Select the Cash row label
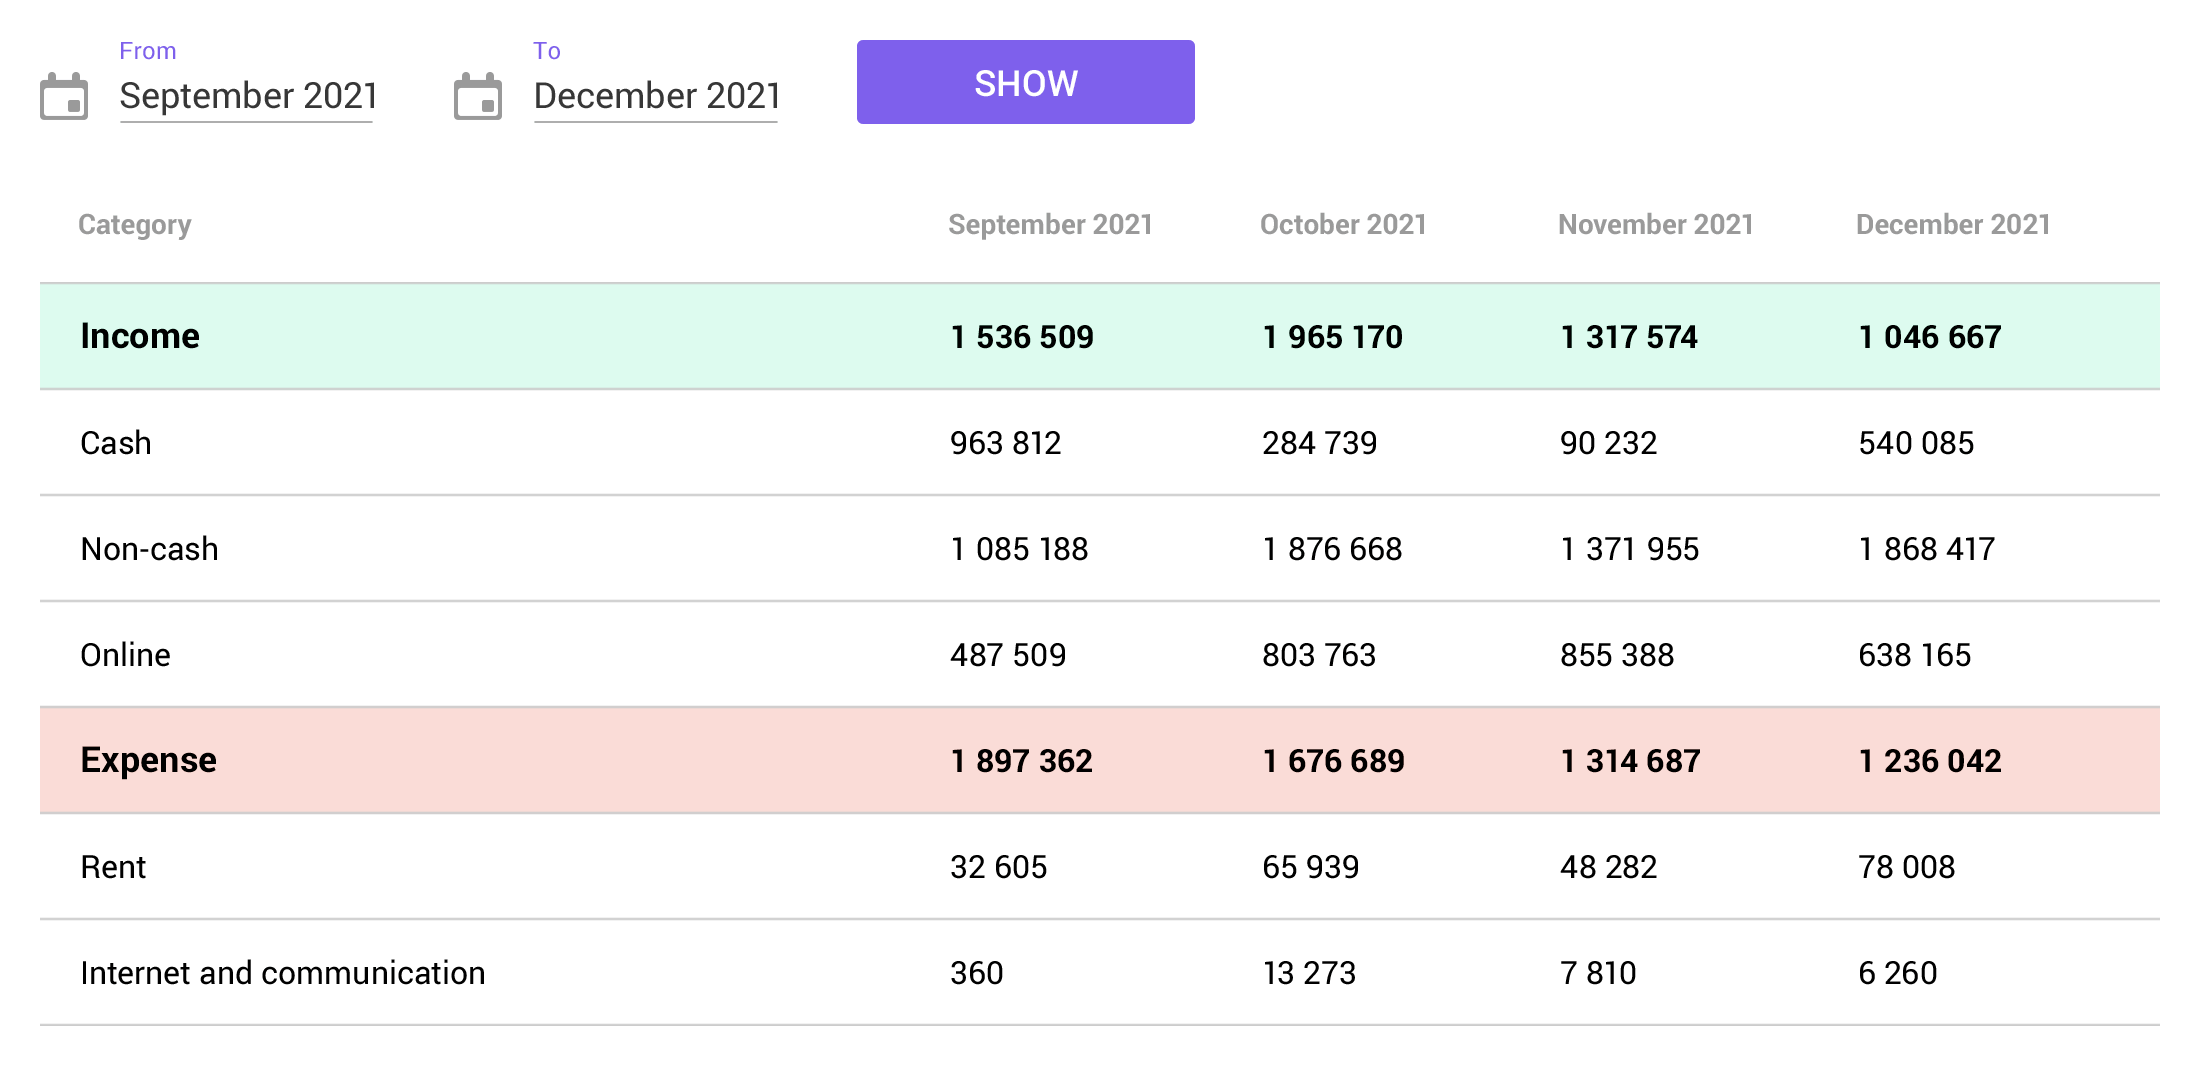 click(116, 443)
